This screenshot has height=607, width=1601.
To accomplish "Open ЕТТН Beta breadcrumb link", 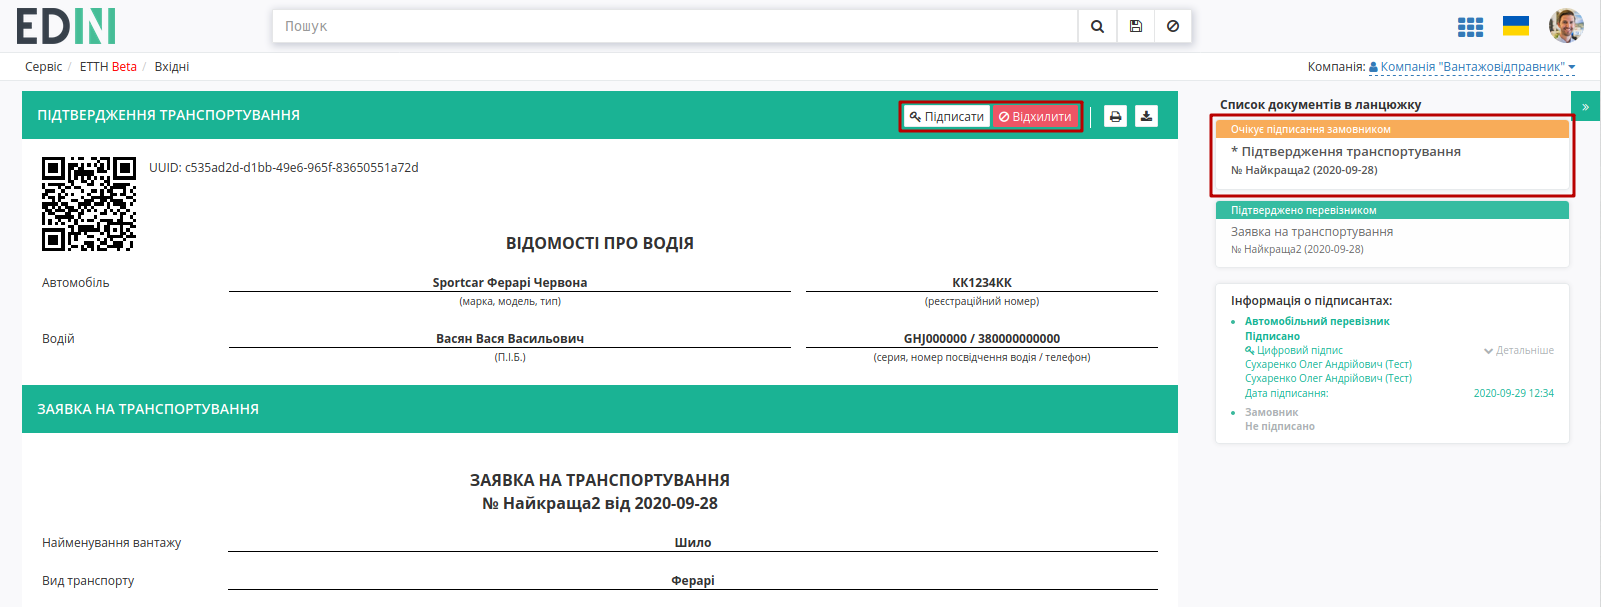I will pyautogui.click(x=108, y=67).
